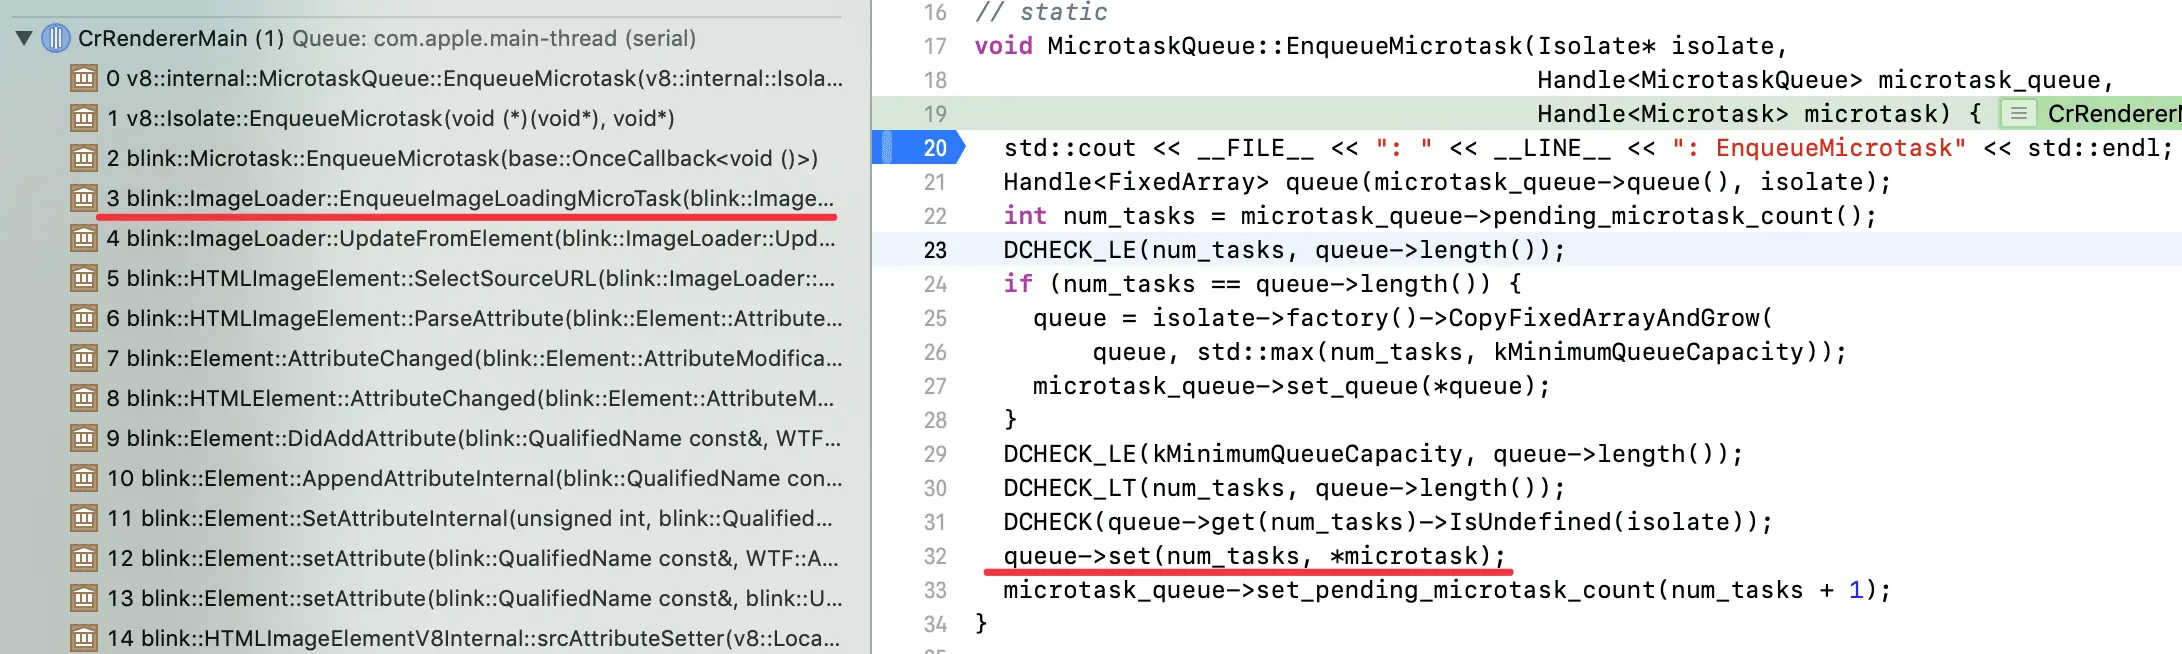Click frame icon for 9 blink::Element::DidAddAttribute
This screenshot has height=654, width=2182.
click(x=84, y=438)
